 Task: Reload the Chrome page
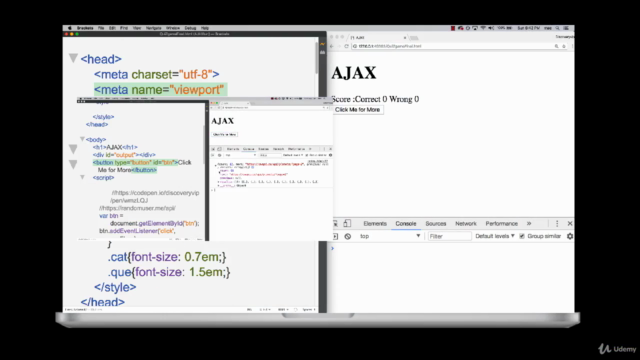pos(347,46)
